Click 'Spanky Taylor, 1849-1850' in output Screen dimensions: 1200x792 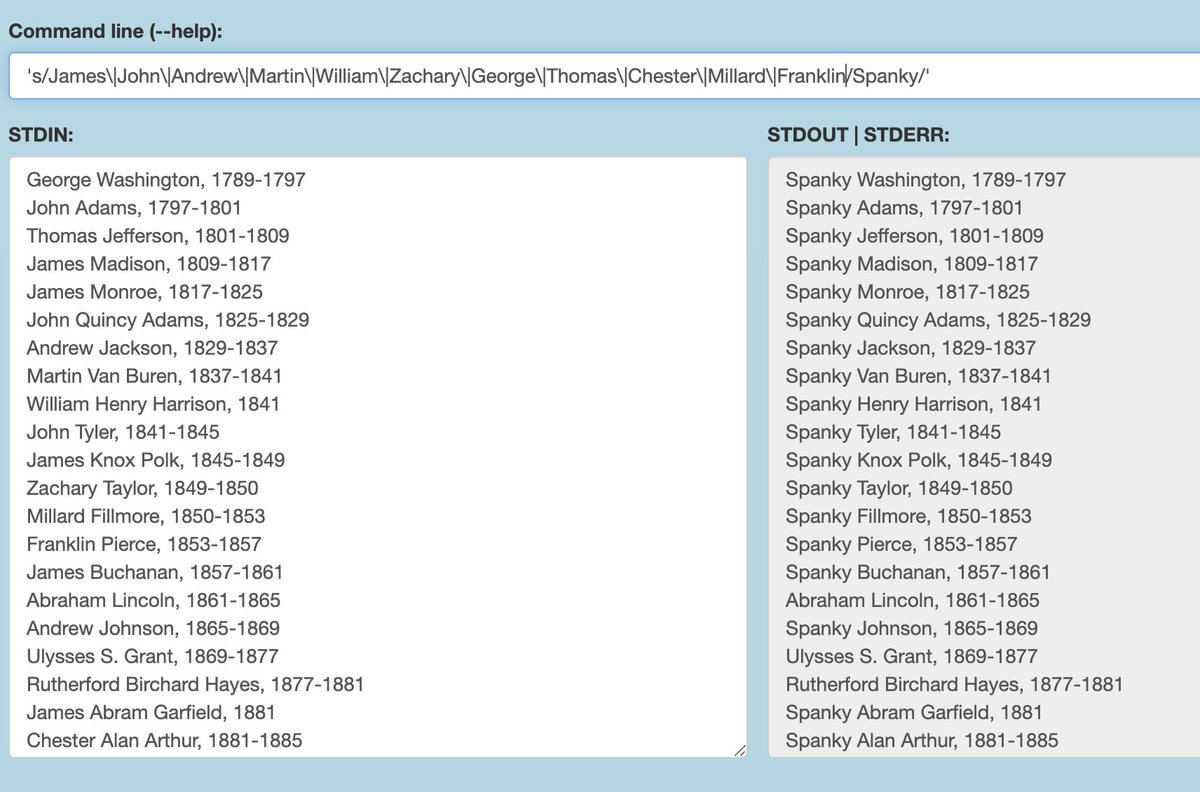(899, 488)
